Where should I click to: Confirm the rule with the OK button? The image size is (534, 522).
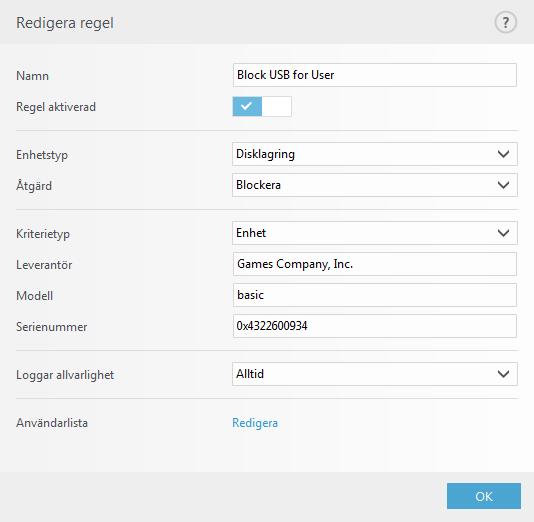pos(484,496)
